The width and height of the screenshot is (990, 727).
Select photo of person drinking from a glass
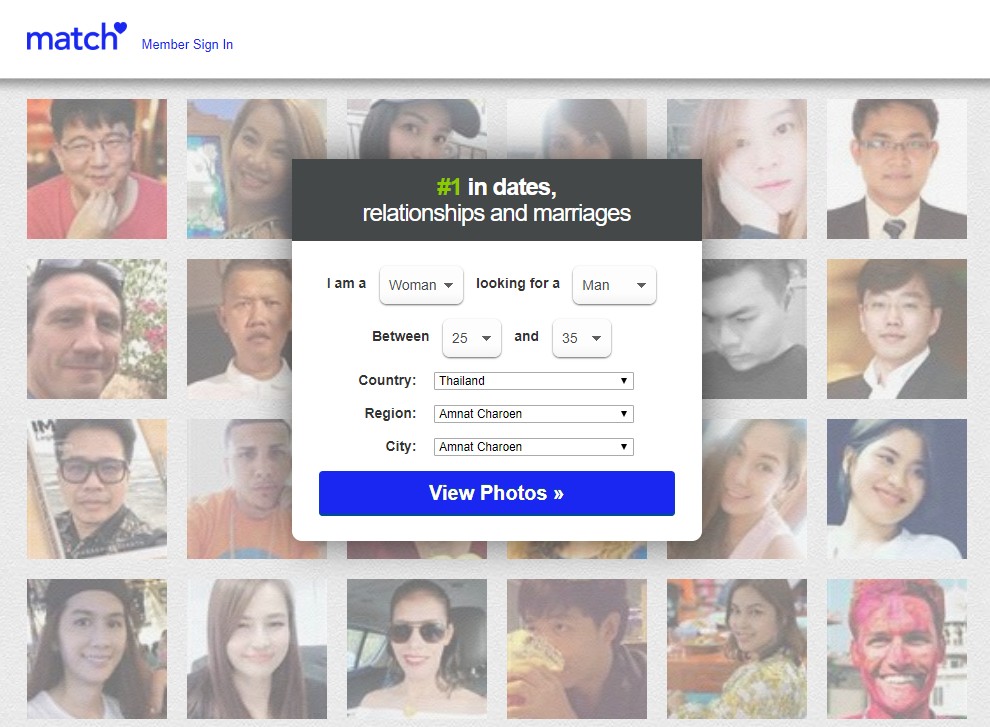pos(576,648)
